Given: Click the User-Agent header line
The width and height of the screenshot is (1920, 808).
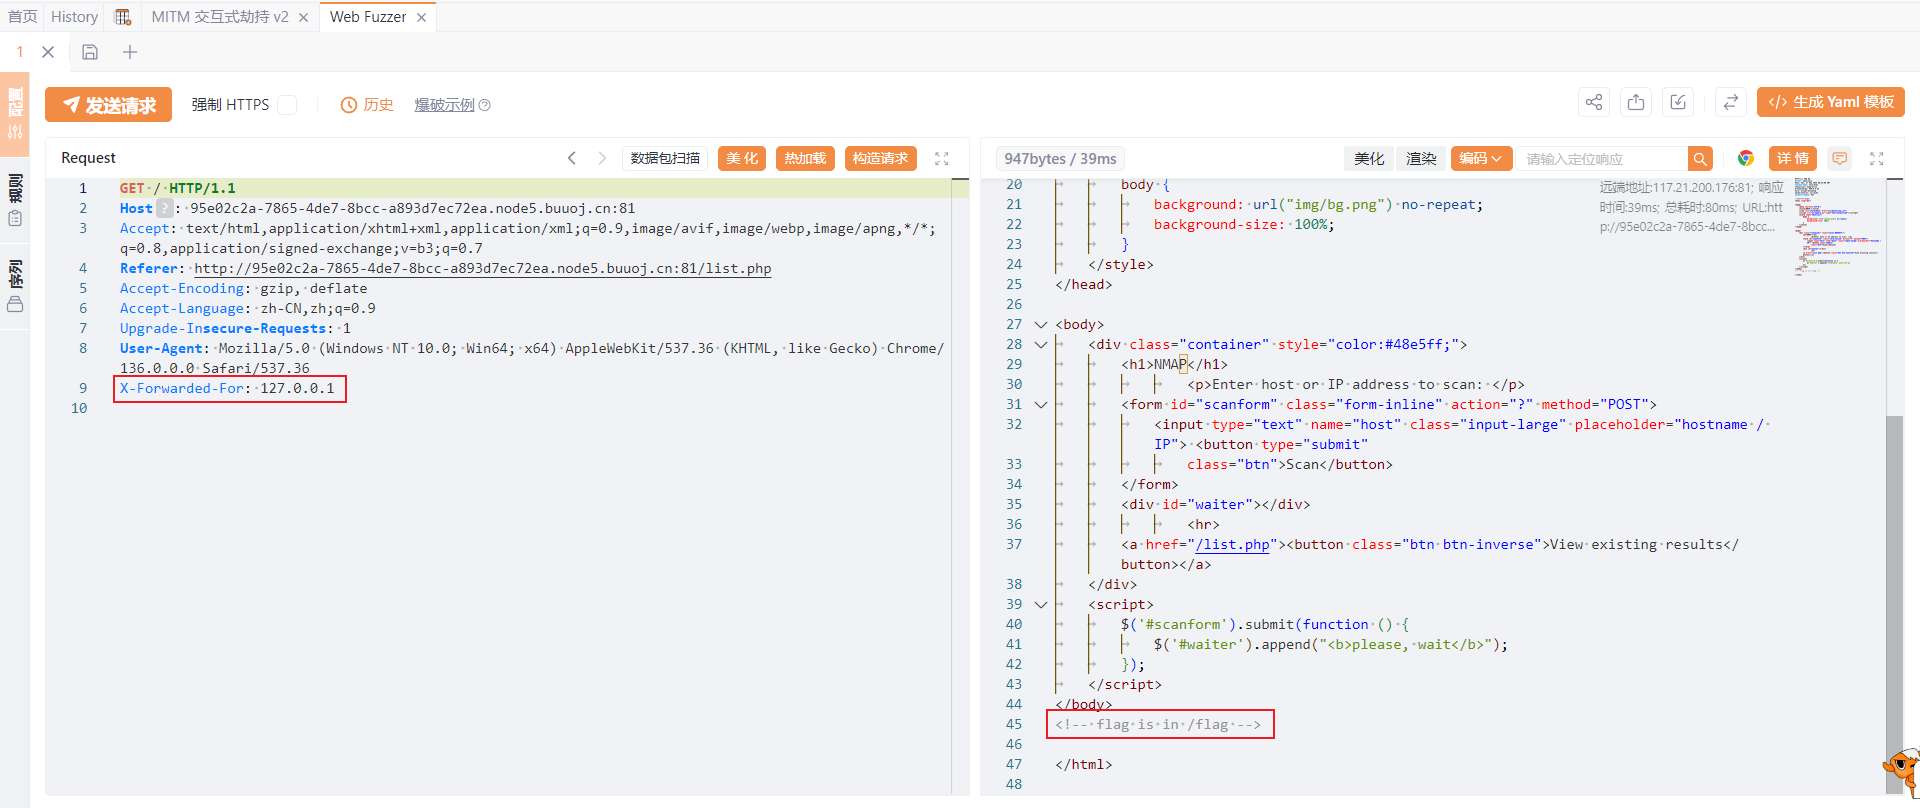Looking at the screenshot, I should pyautogui.click(x=532, y=358).
